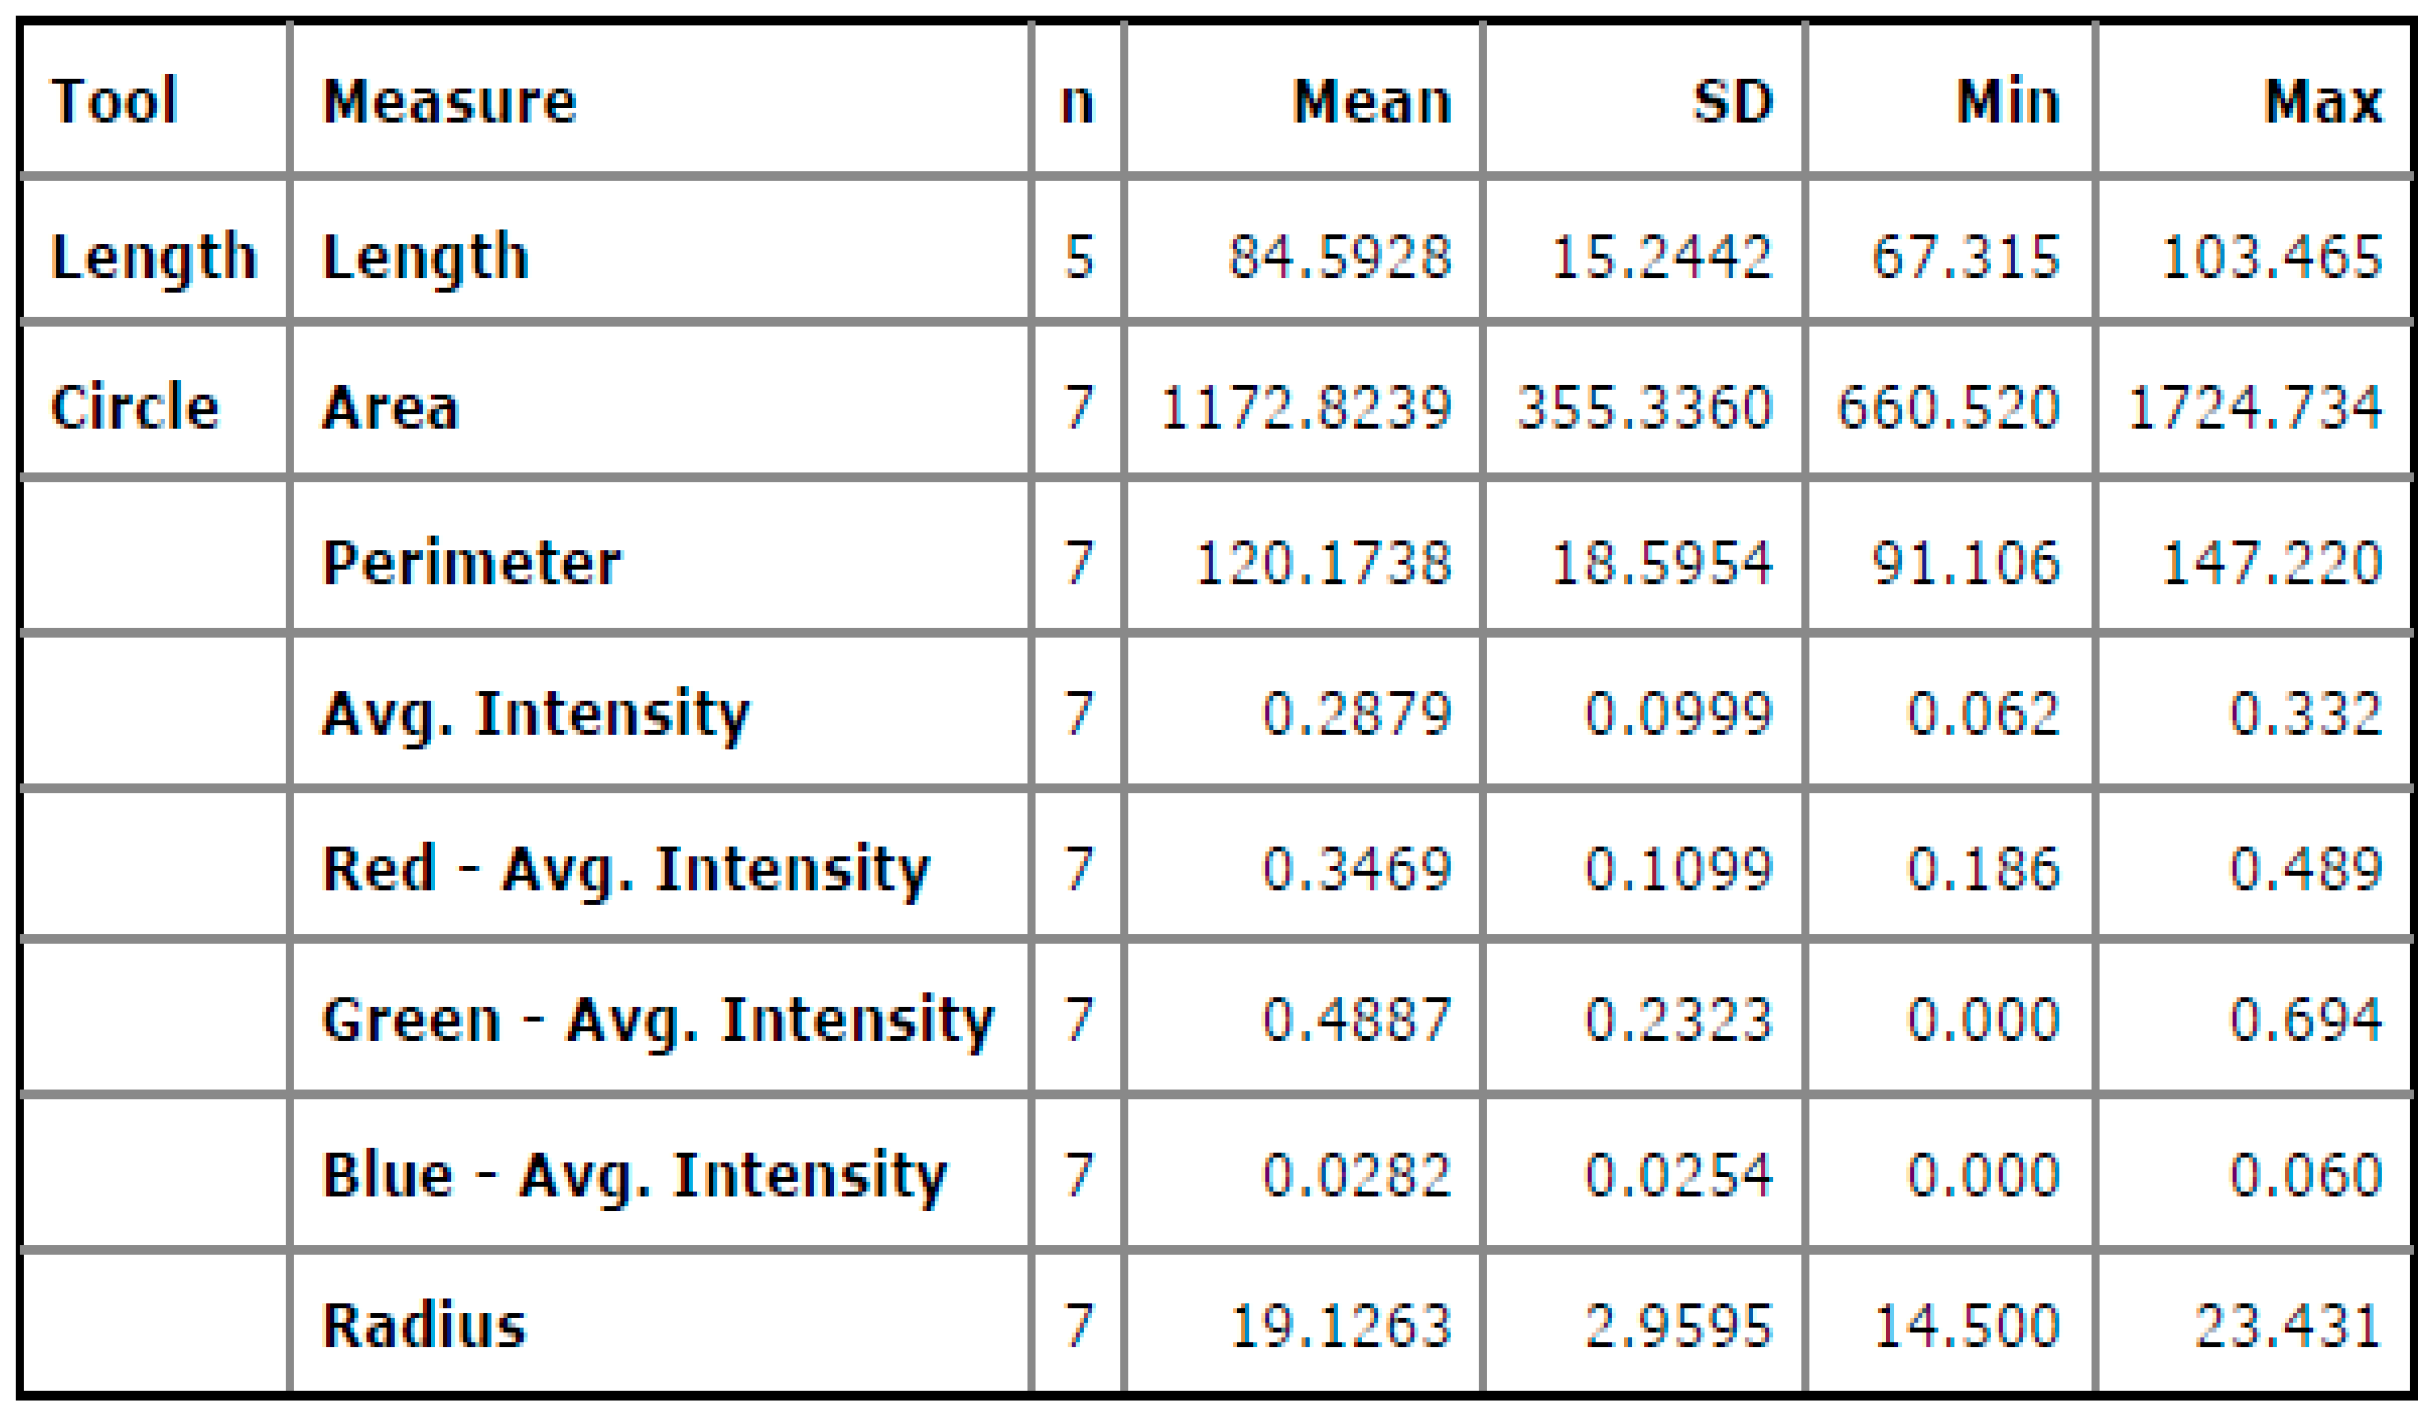Select the Area min value 660.520
The height and width of the screenshot is (1417, 2431).
click(1949, 407)
